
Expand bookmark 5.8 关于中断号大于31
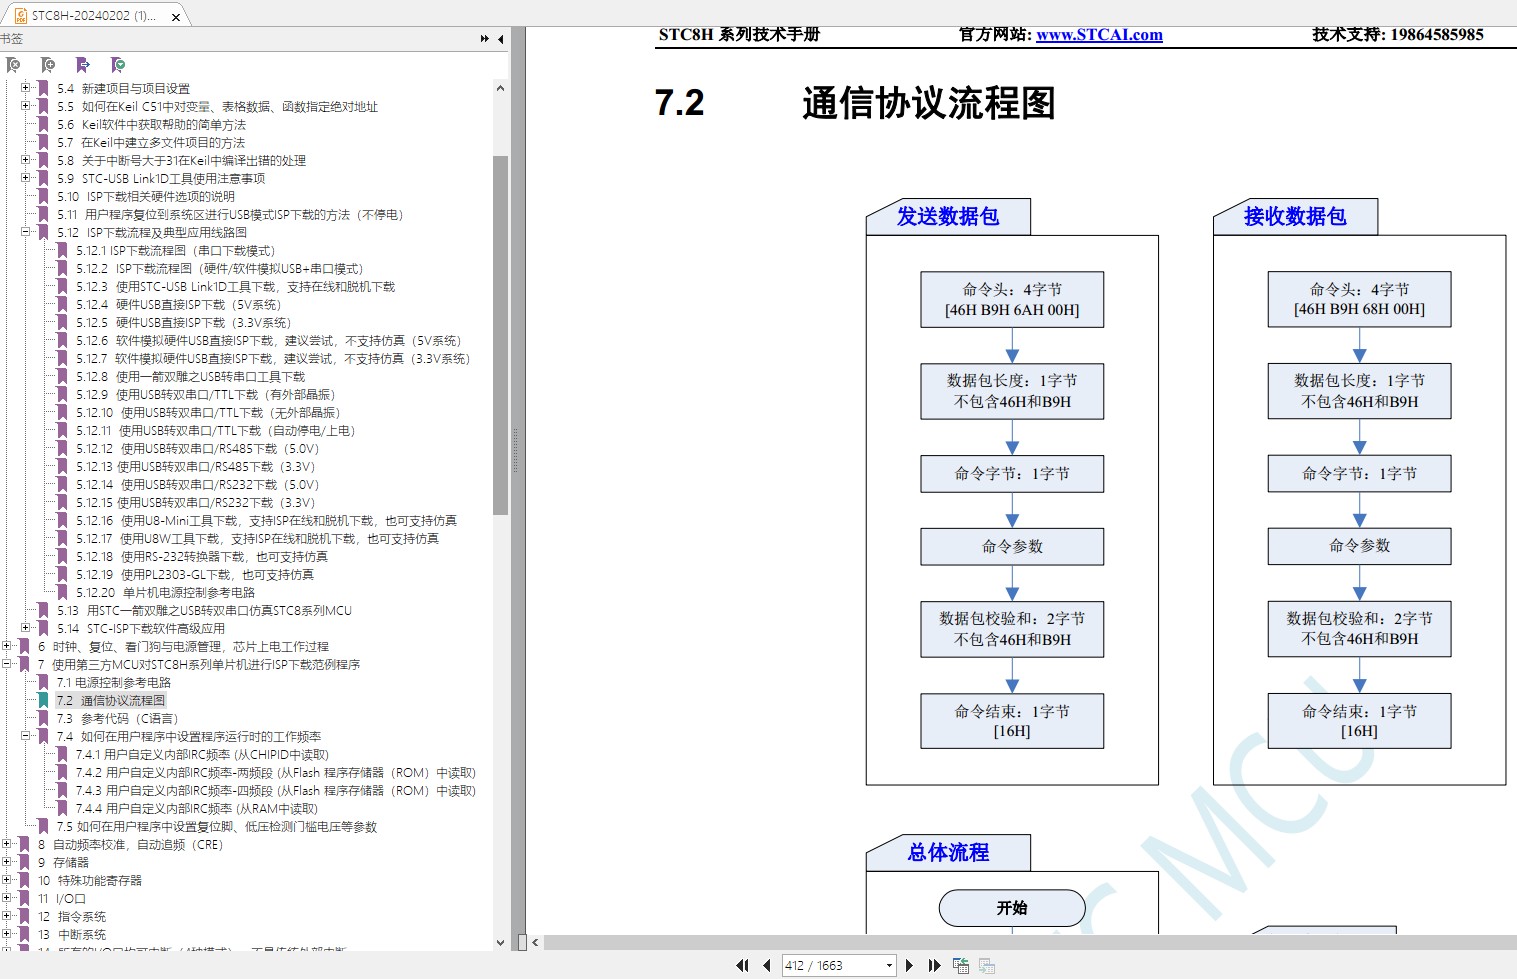[26, 160]
